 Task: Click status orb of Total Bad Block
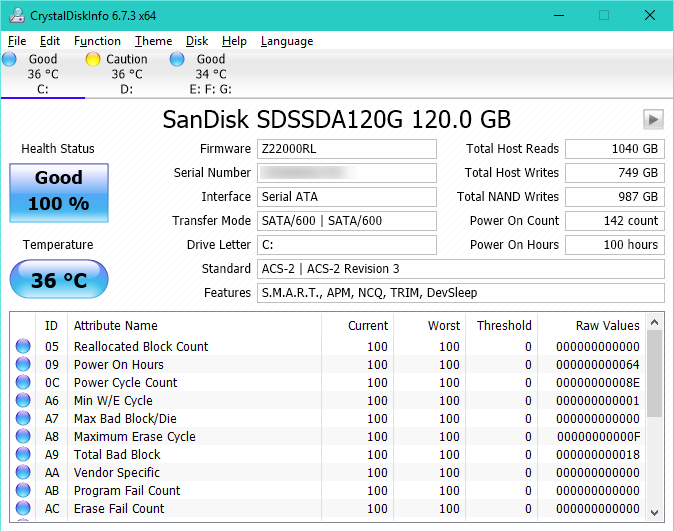23,454
